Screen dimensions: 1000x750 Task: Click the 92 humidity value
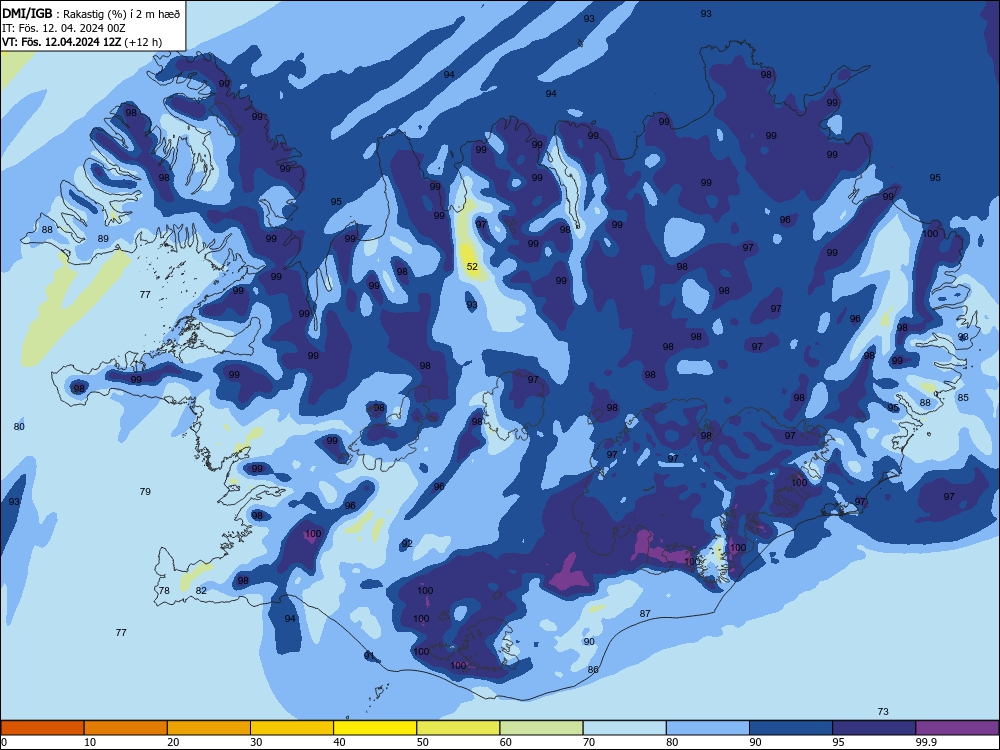pos(407,543)
